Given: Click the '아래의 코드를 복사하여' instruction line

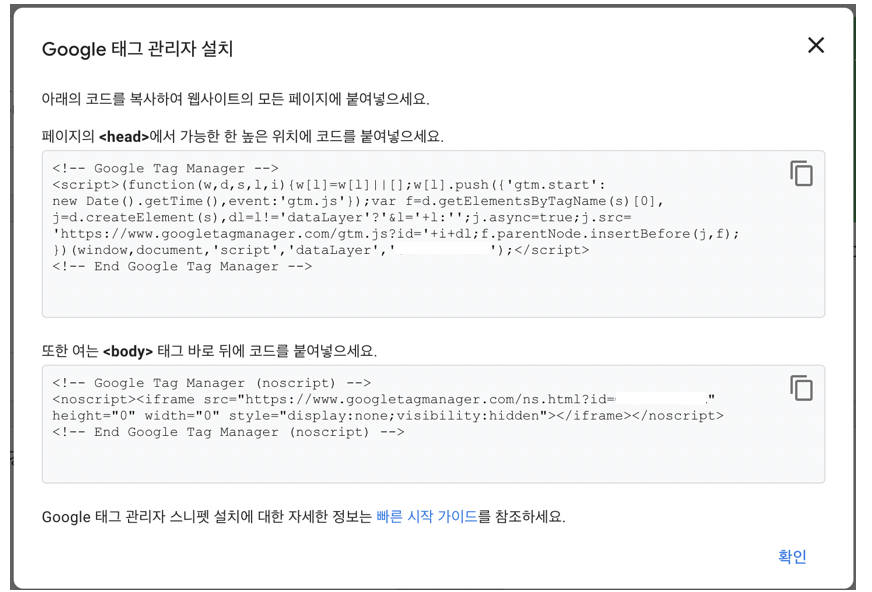Looking at the screenshot, I should click(x=235, y=99).
